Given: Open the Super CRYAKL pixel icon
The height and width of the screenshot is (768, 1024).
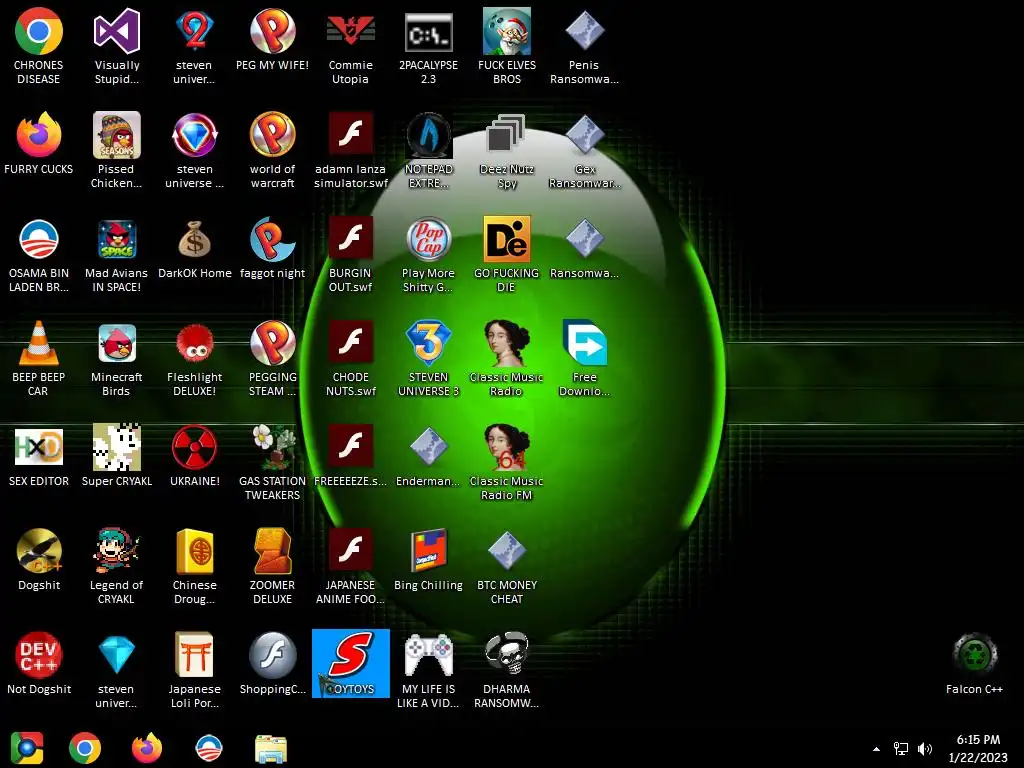Looking at the screenshot, I should (x=116, y=447).
